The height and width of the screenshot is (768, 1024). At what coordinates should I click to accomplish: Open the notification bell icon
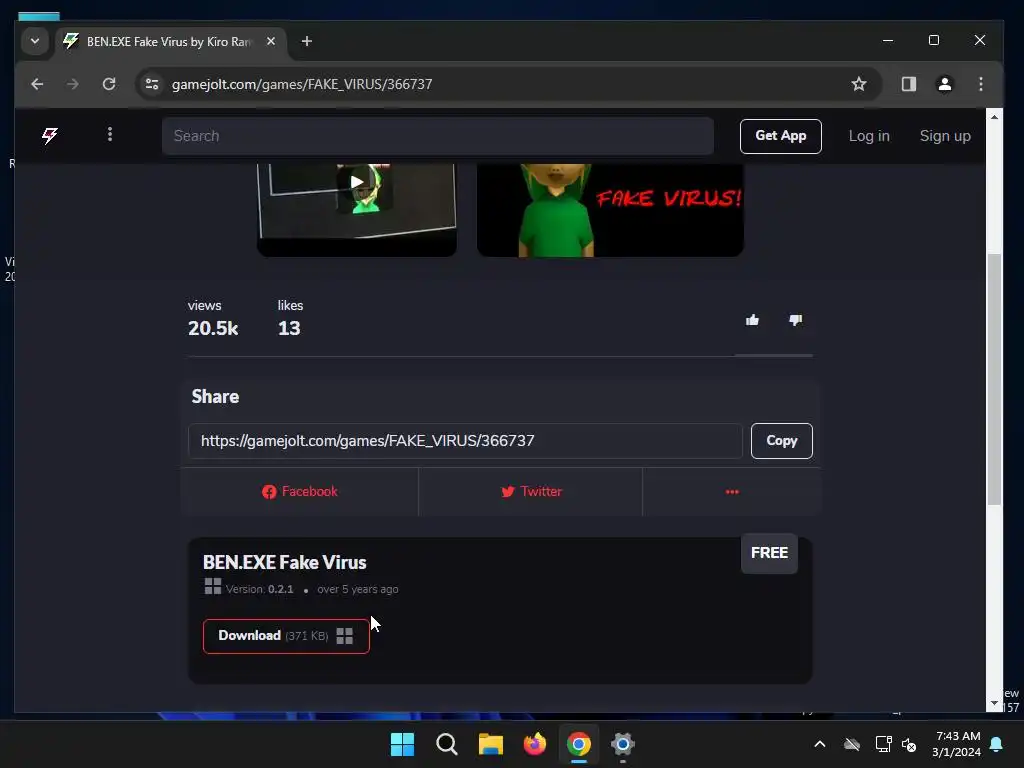pyautogui.click(x=997, y=744)
